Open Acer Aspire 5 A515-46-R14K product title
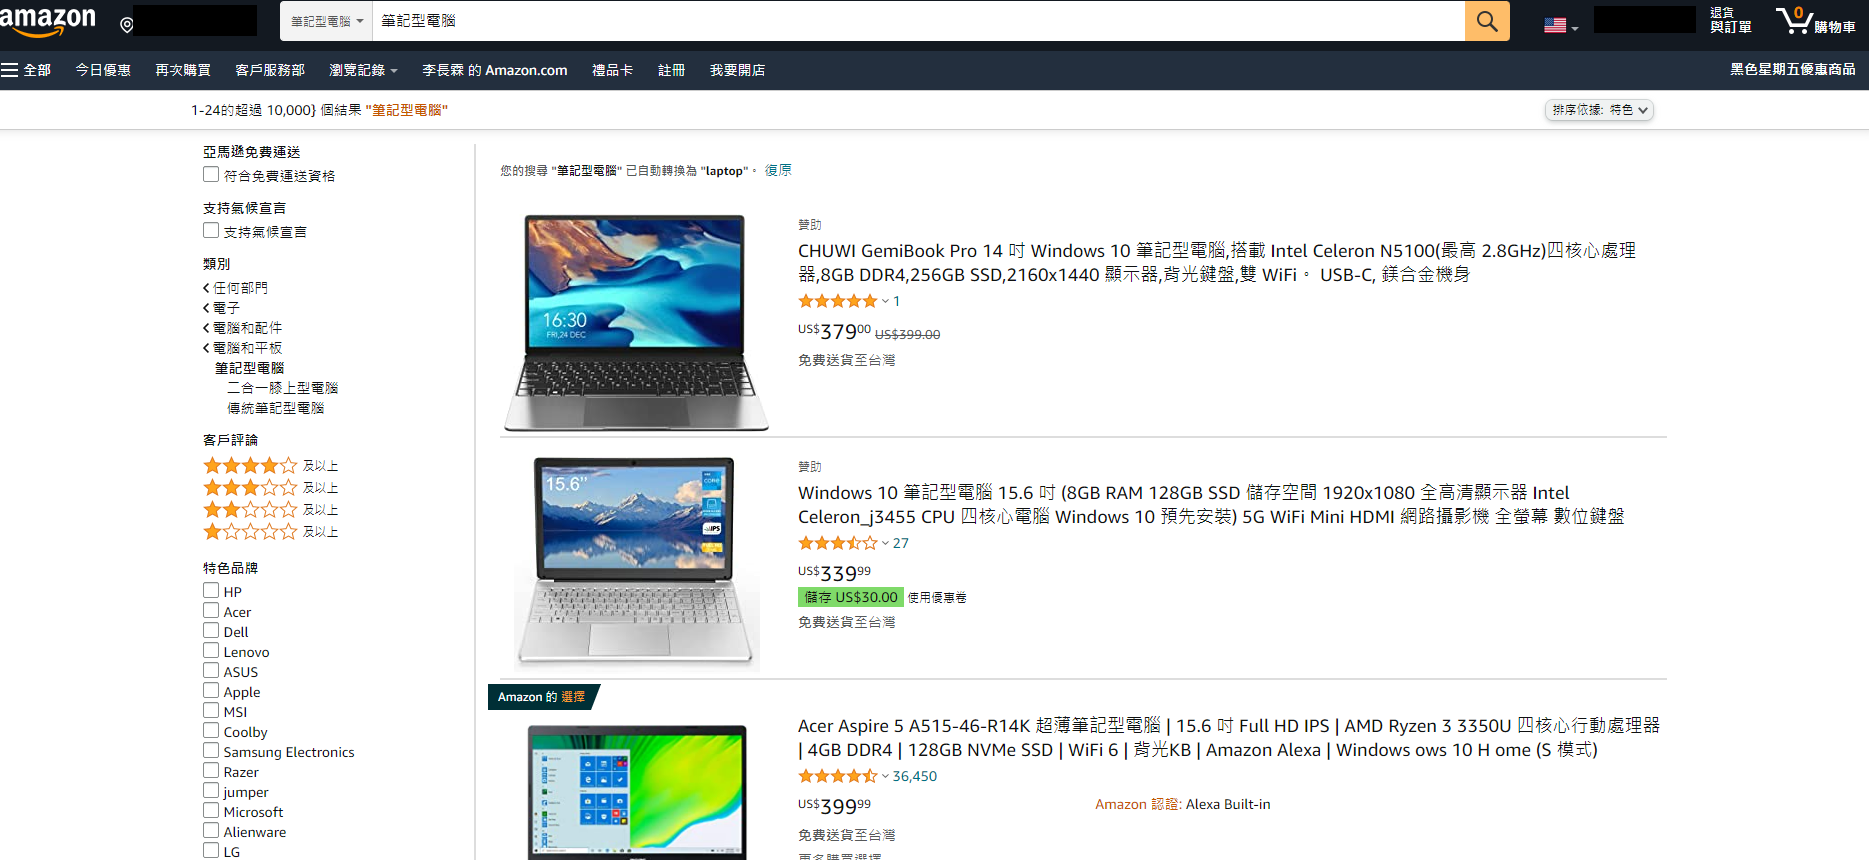Viewport: 1869px width, 860px height. coord(1228,737)
